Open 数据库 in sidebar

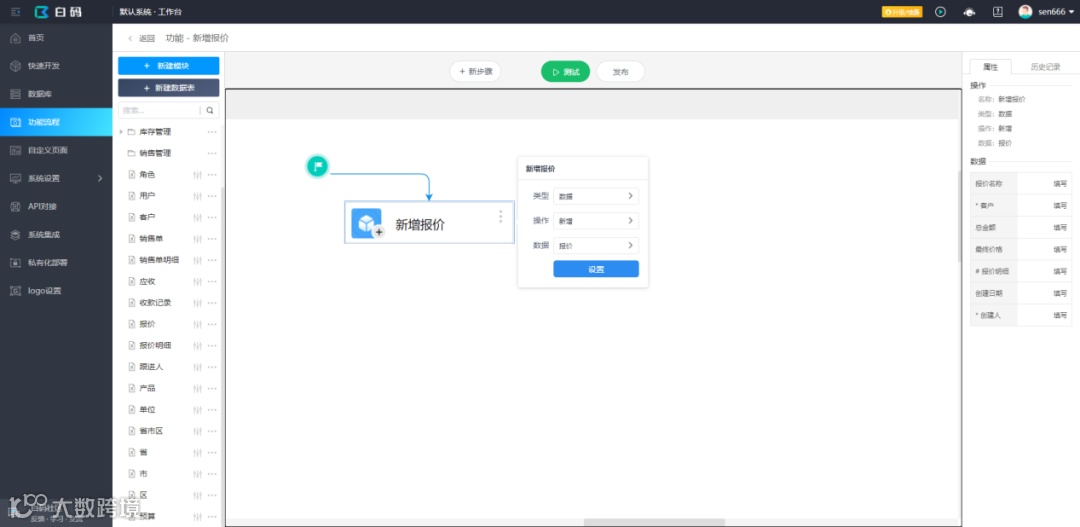tap(56, 94)
